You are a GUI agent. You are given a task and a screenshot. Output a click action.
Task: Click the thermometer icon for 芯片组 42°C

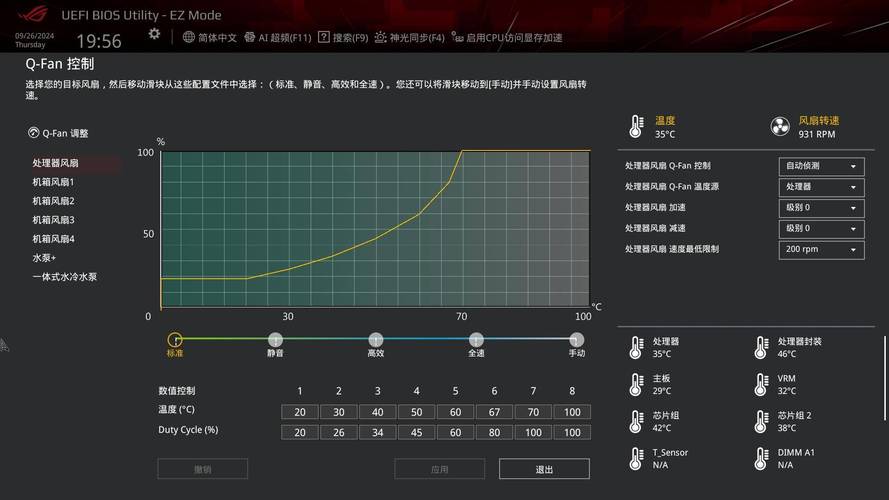[637, 422]
